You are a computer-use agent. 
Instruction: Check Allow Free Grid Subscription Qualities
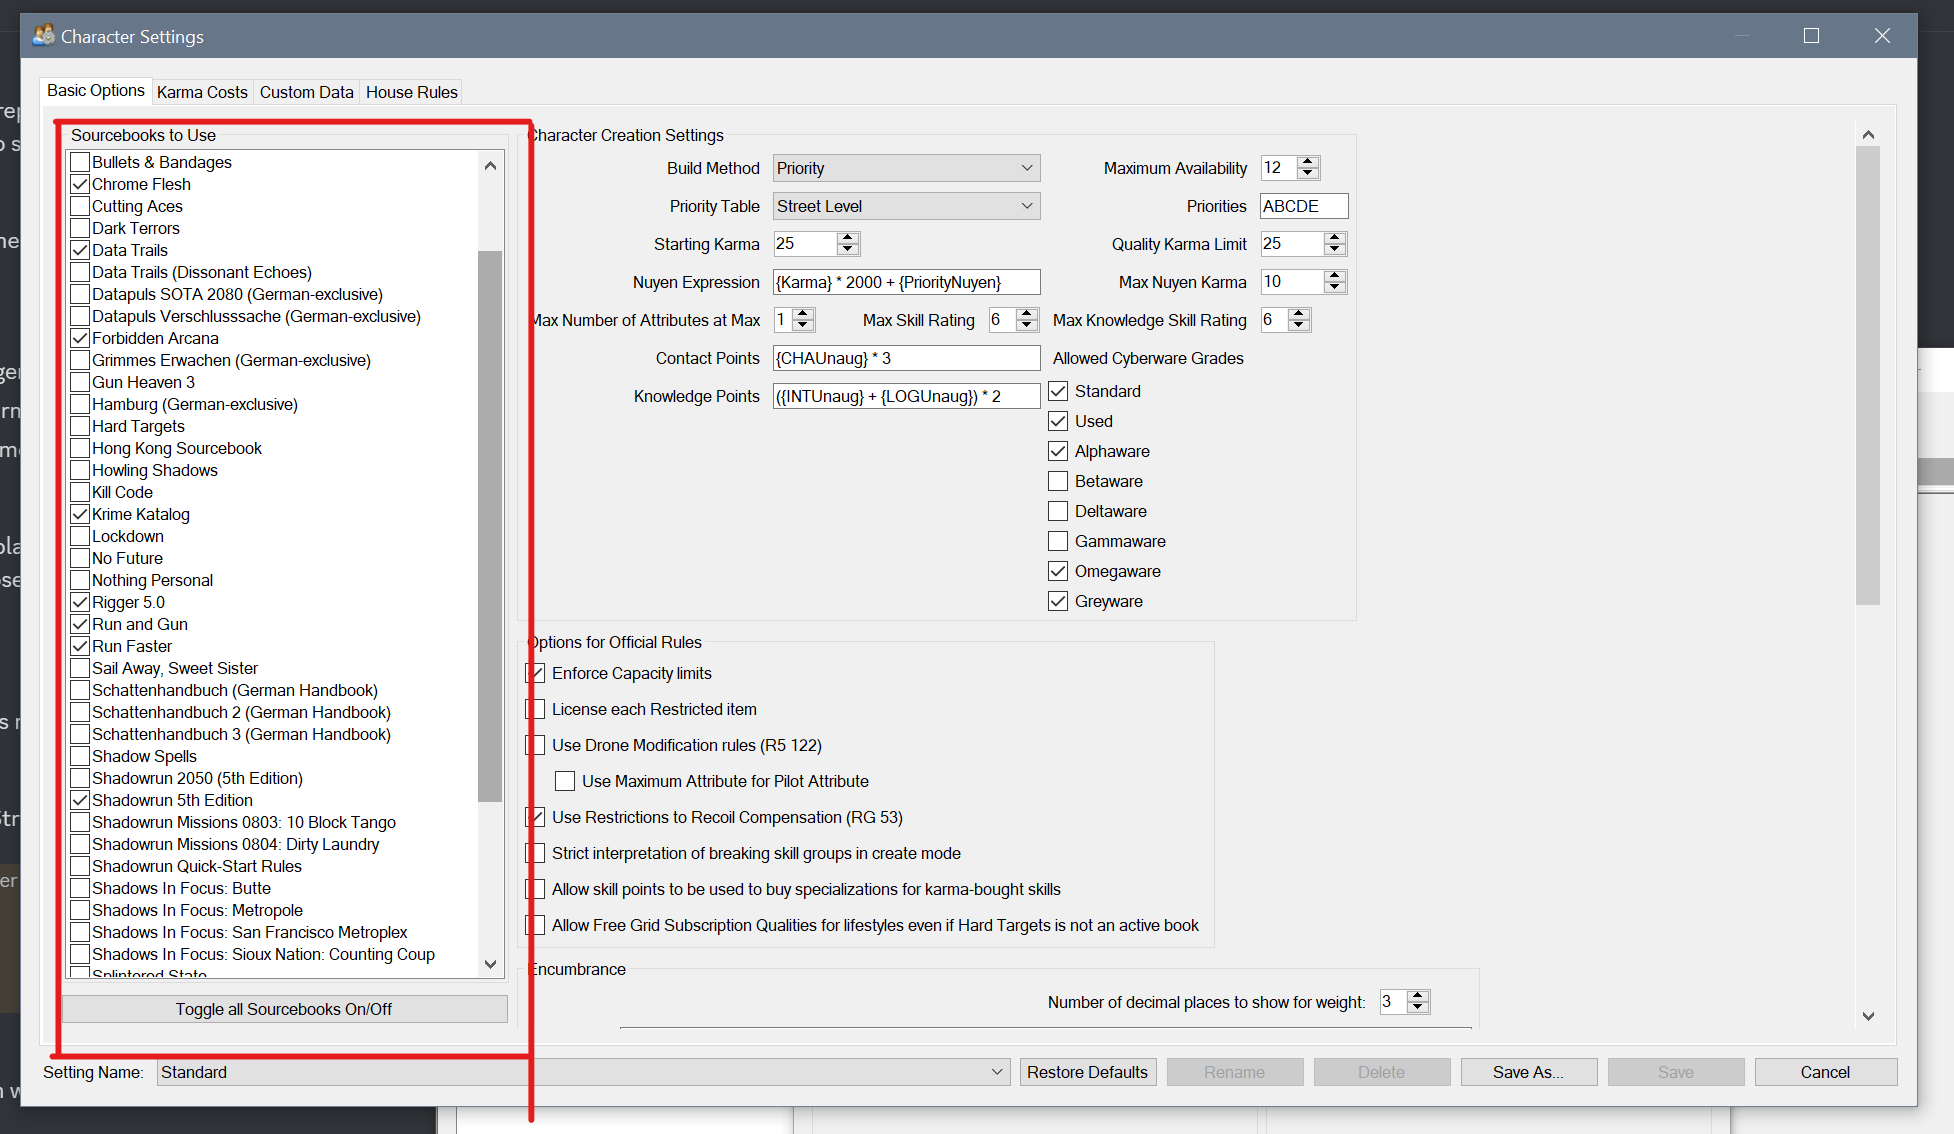click(536, 925)
